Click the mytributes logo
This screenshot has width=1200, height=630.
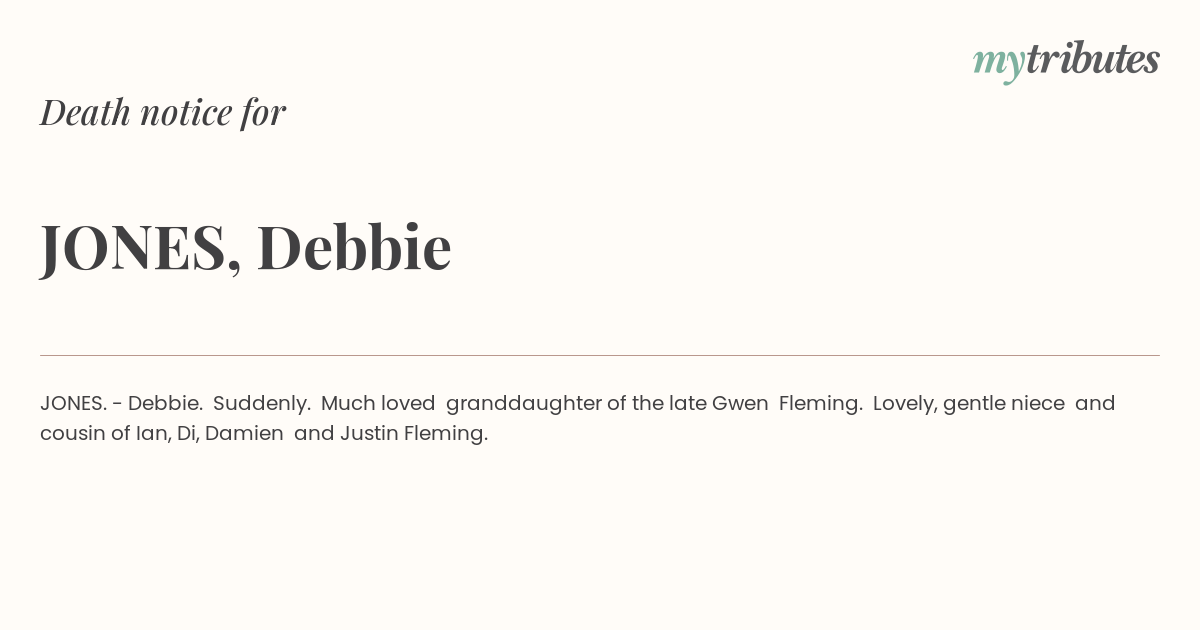tap(1066, 61)
